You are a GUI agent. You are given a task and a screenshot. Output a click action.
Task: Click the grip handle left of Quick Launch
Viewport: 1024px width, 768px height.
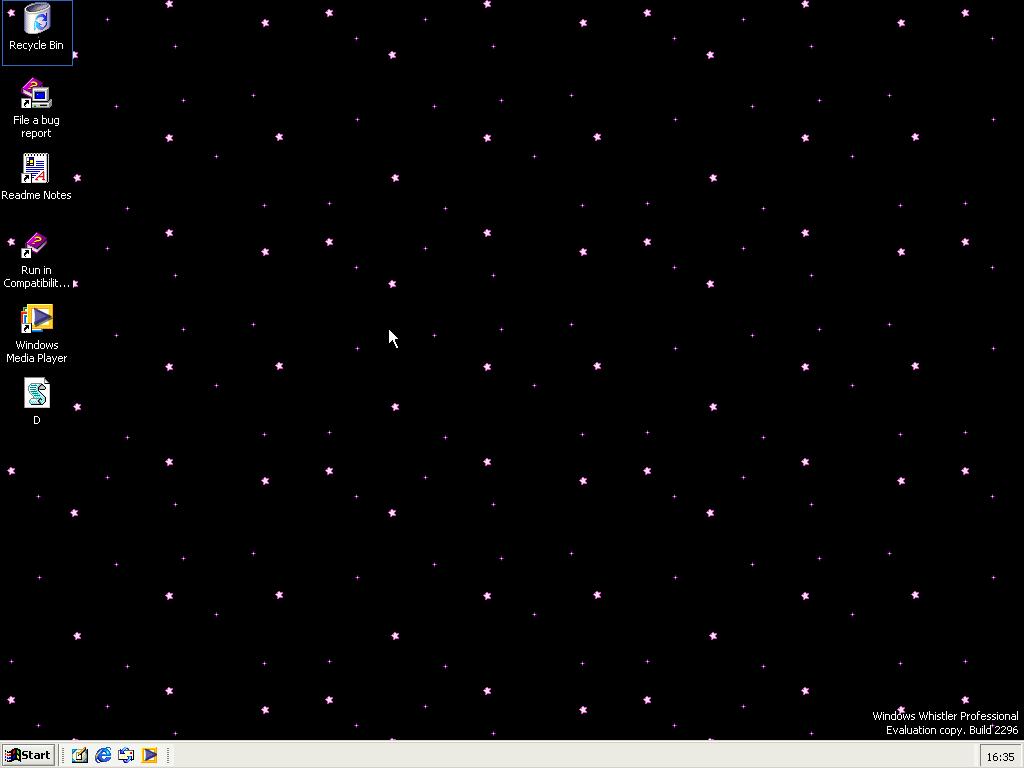63,755
